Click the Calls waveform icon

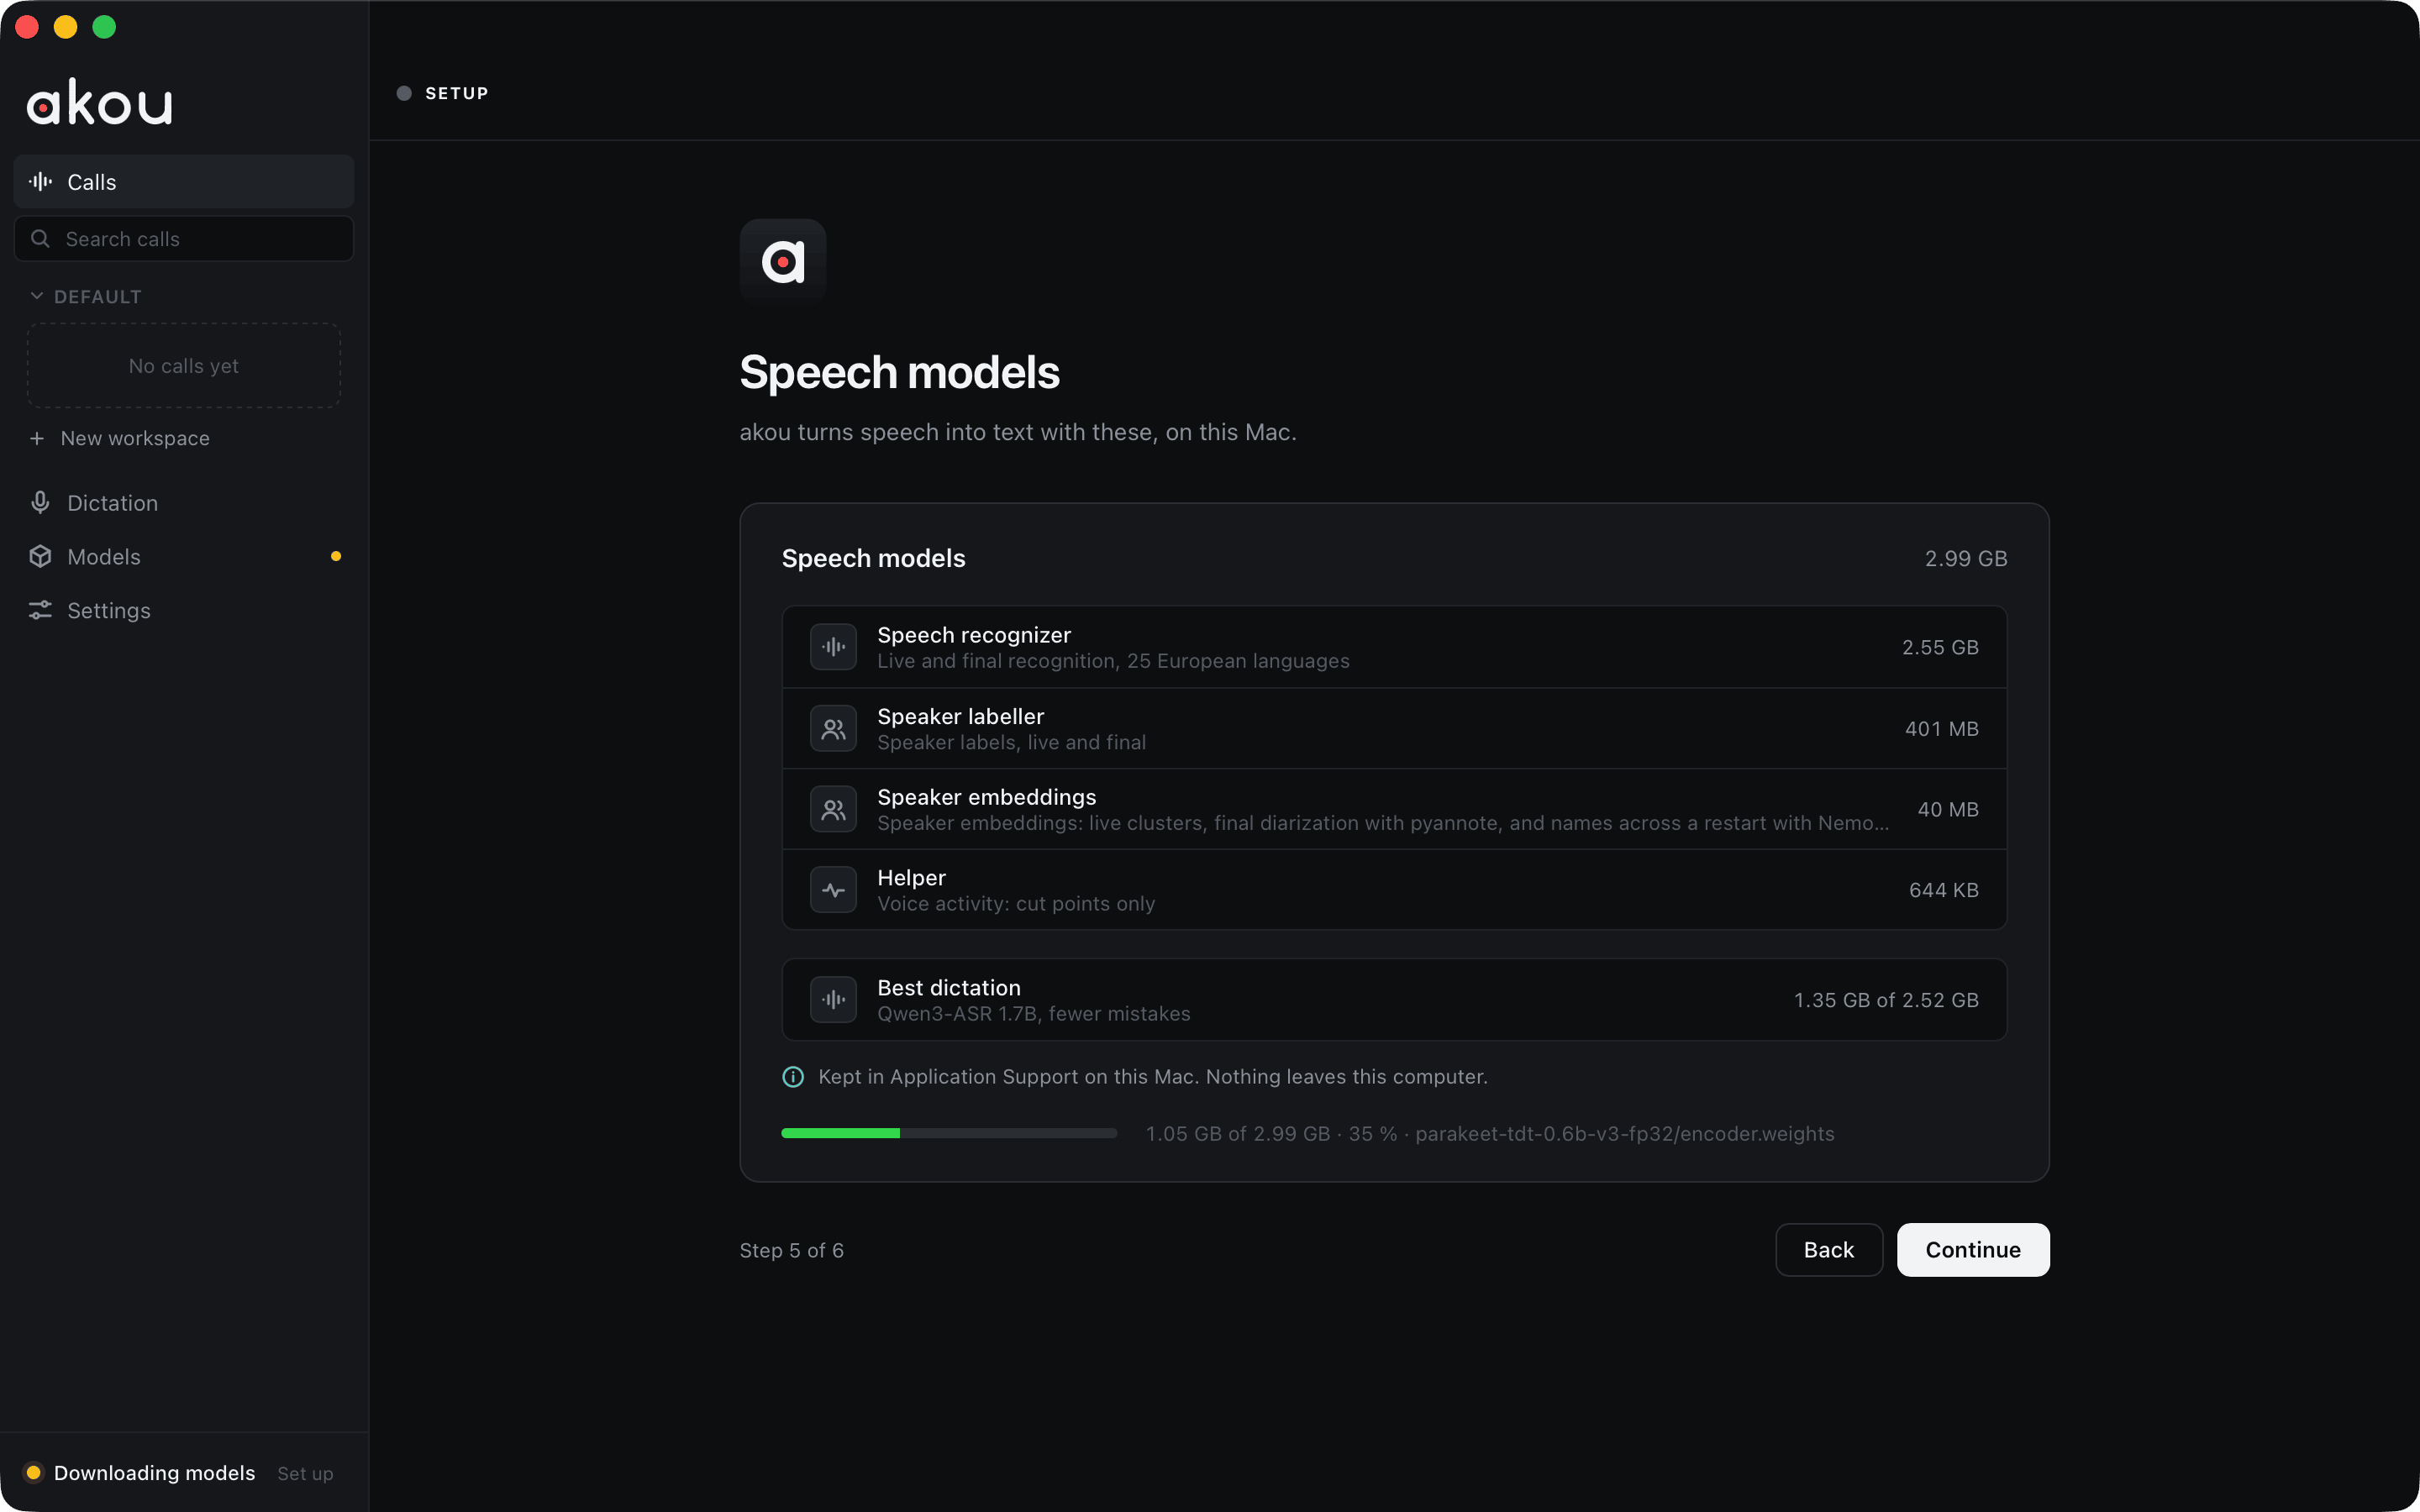point(40,182)
